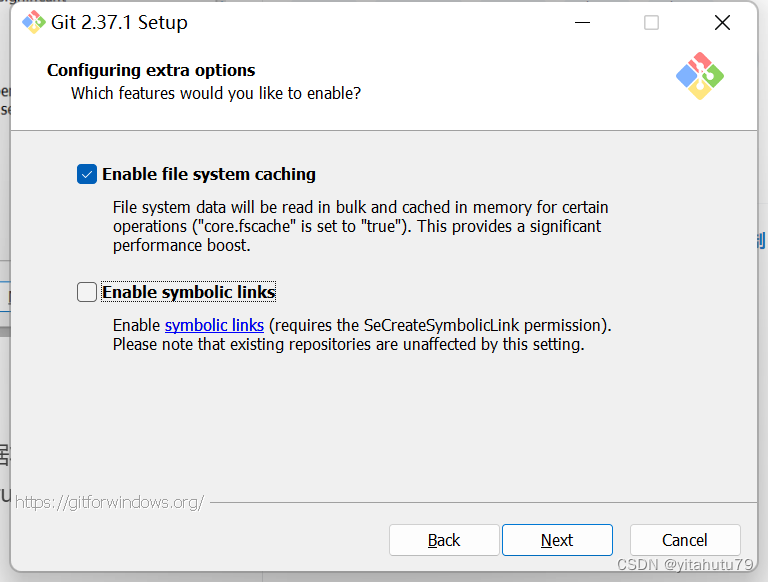Click the greyed-out maximize button
Viewport: 768px width, 582px height.
click(651, 22)
